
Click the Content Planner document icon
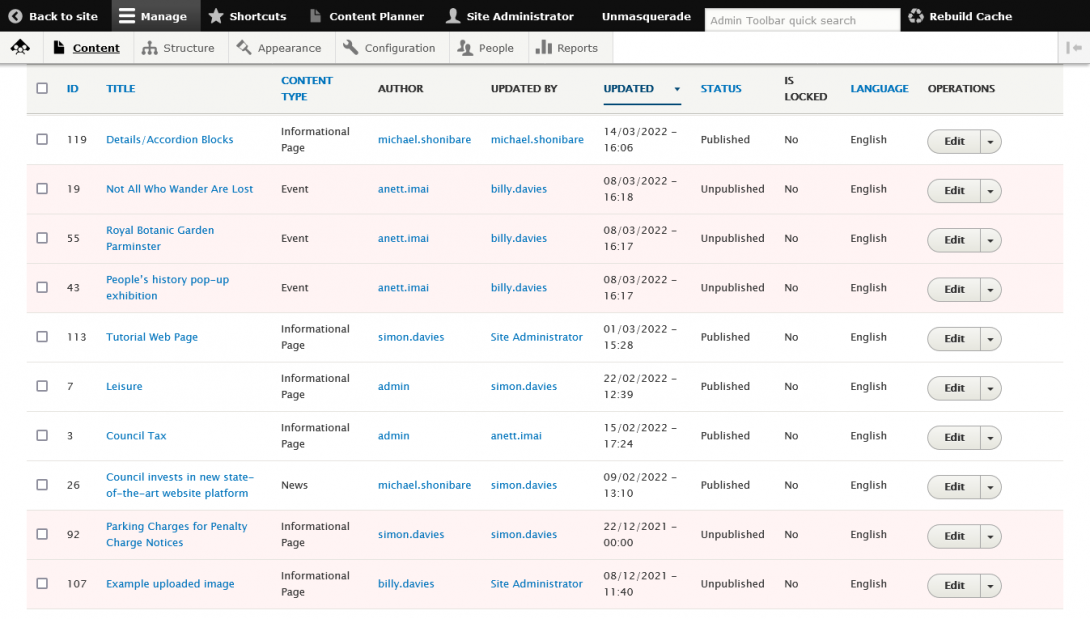[316, 16]
